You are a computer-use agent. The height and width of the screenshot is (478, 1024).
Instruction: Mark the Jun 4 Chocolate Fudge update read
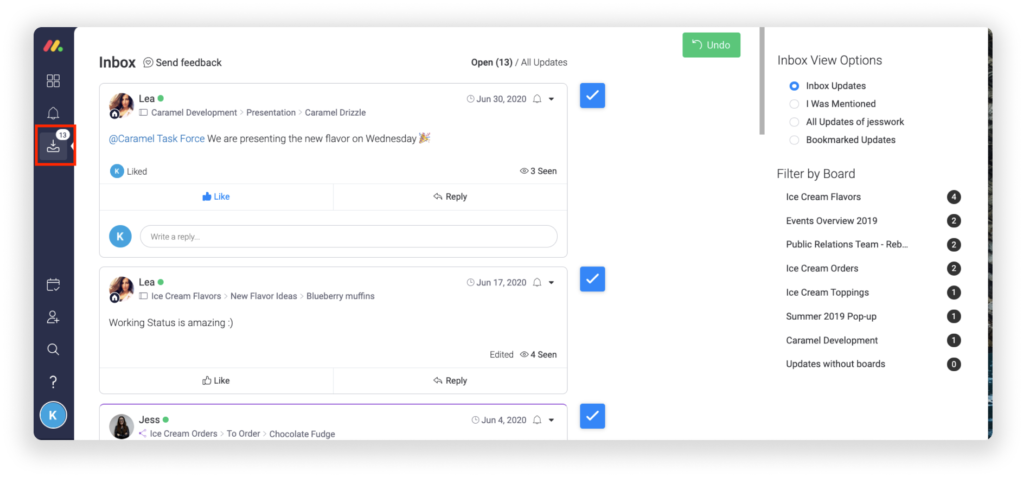pos(592,416)
